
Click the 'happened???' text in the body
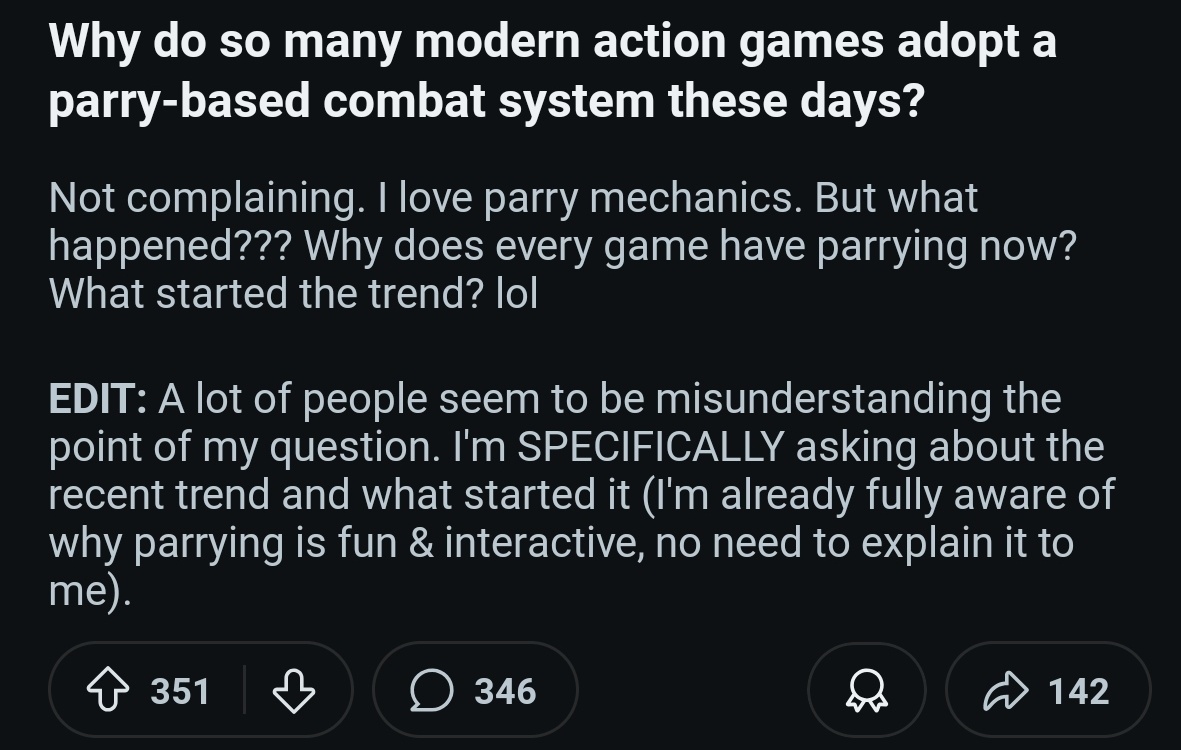[x=169, y=246]
